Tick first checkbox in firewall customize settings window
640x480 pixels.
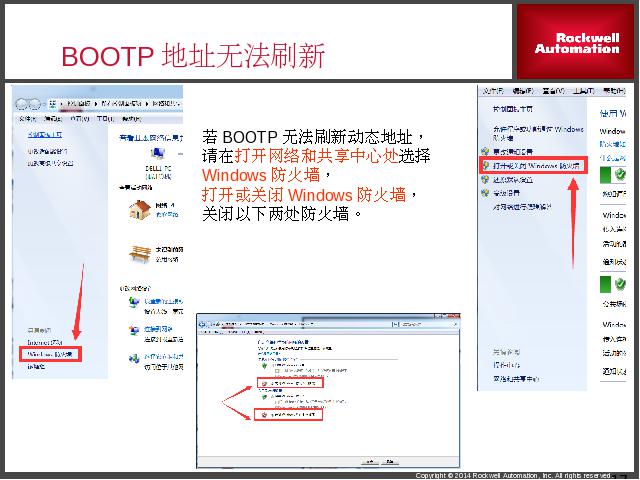[x=278, y=371]
